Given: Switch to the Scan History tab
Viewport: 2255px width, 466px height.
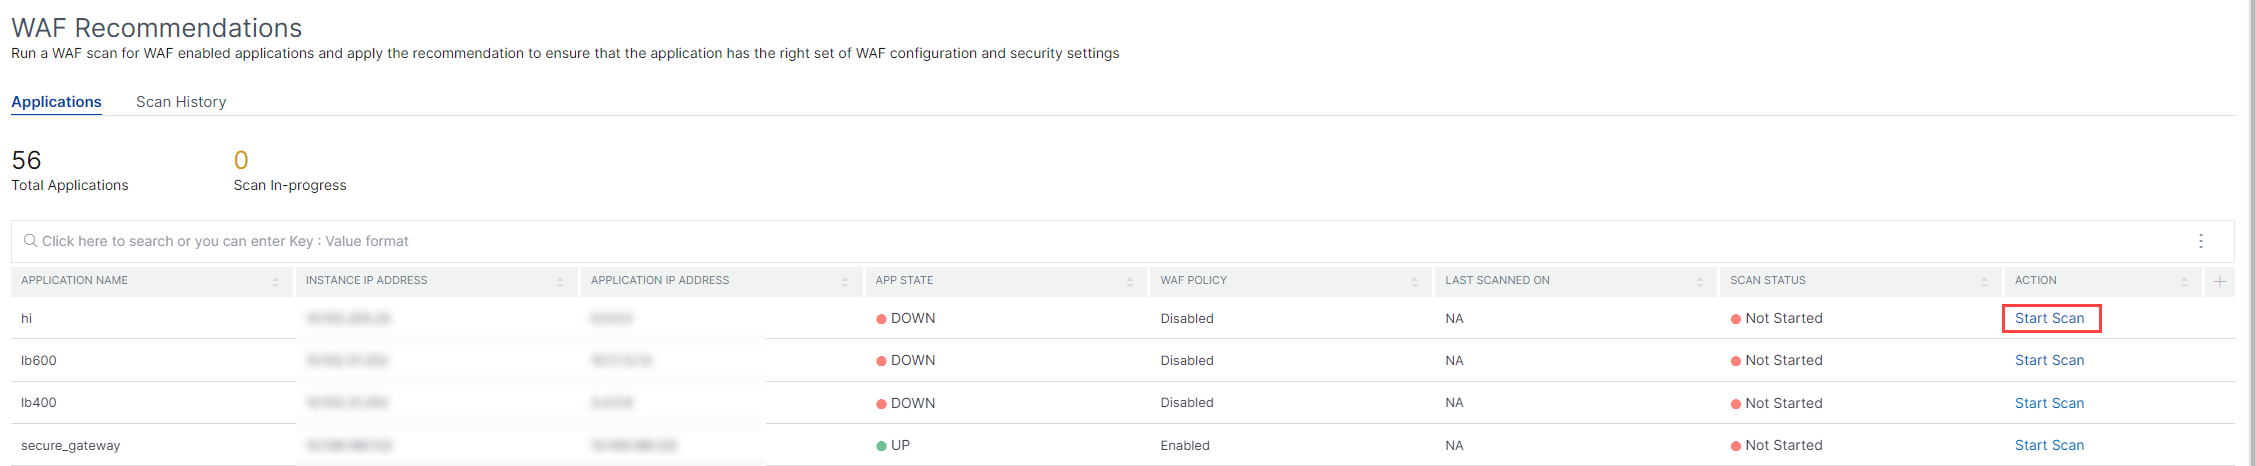Looking at the screenshot, I should 181,102.
